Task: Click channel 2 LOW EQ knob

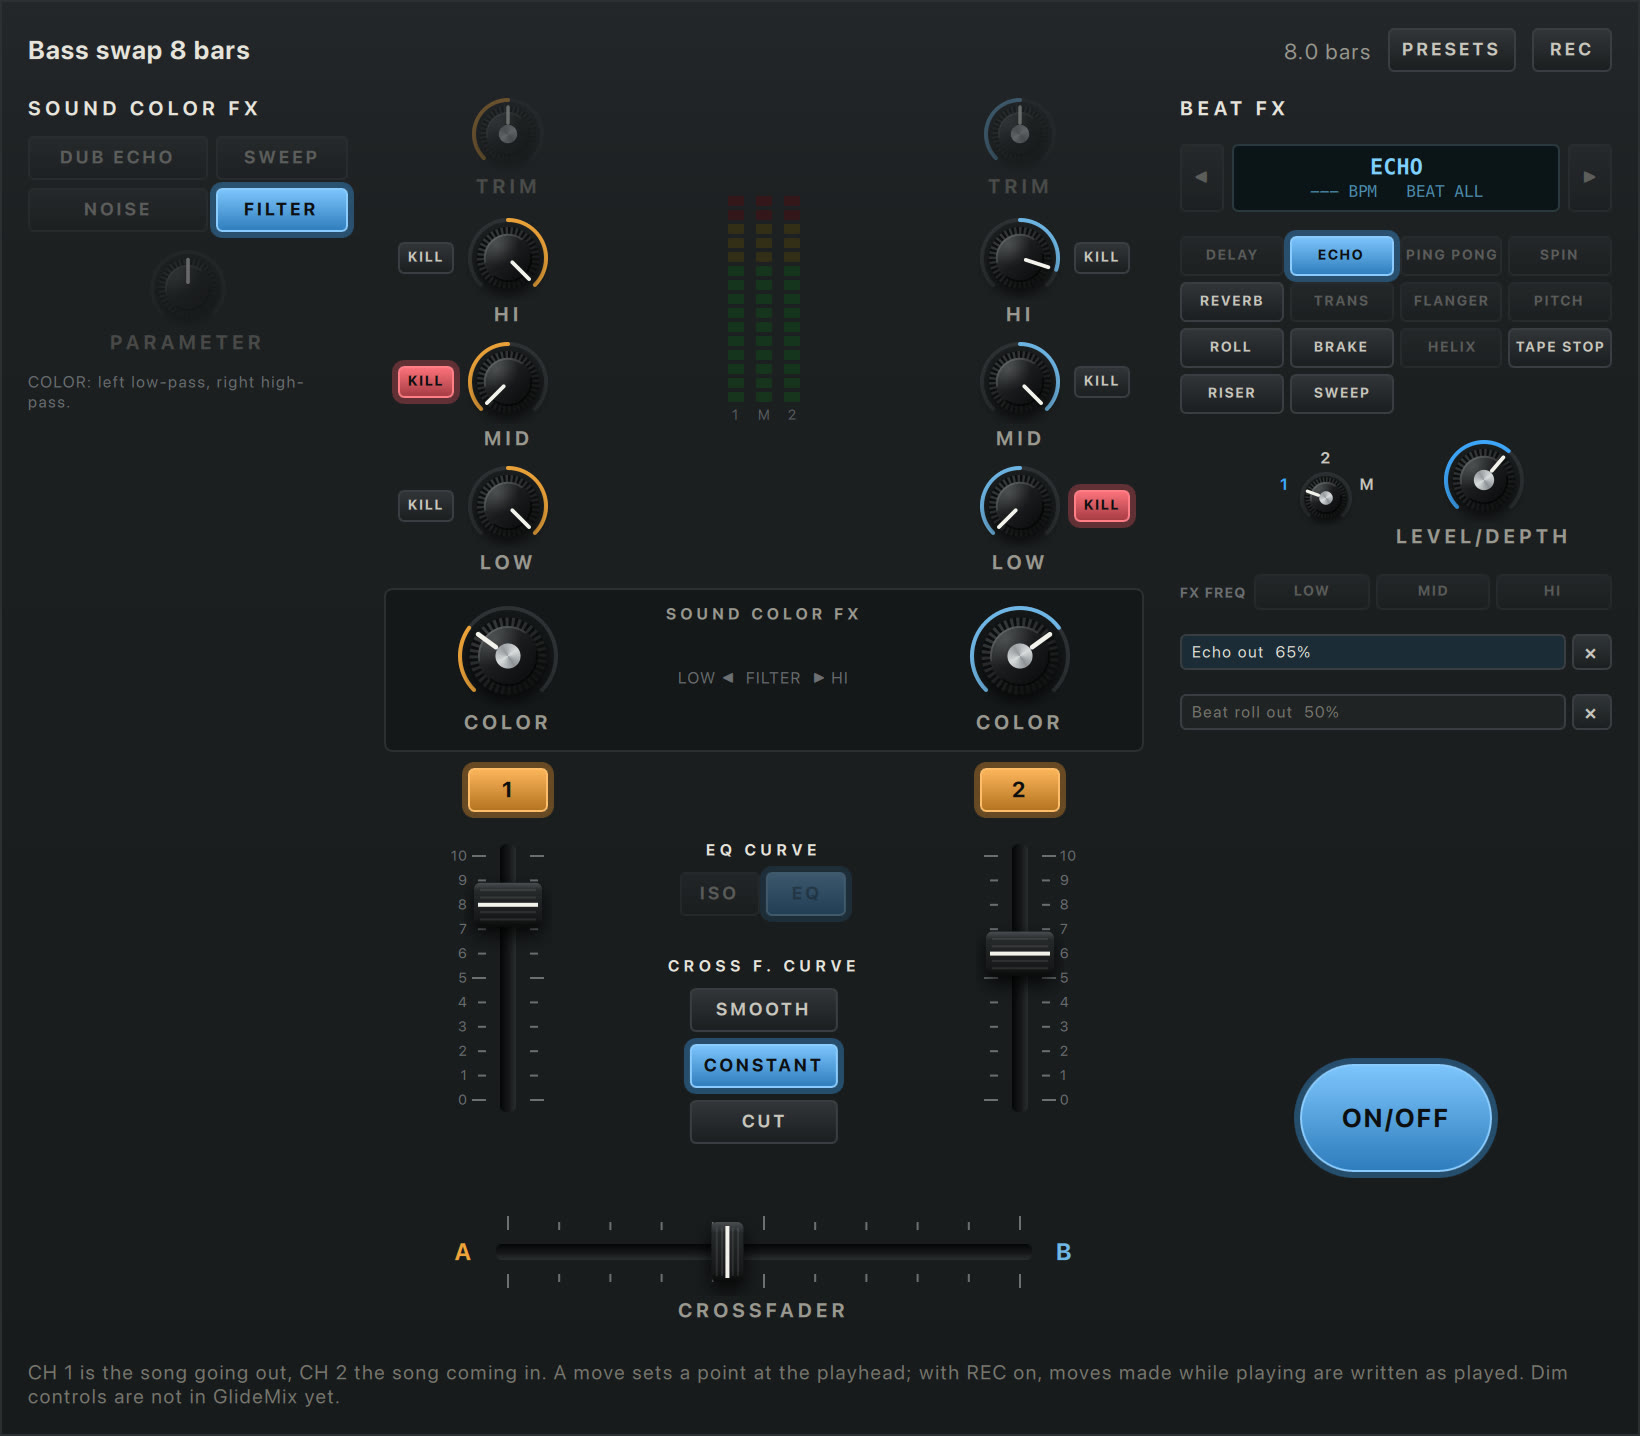Action: [1020, 505]
